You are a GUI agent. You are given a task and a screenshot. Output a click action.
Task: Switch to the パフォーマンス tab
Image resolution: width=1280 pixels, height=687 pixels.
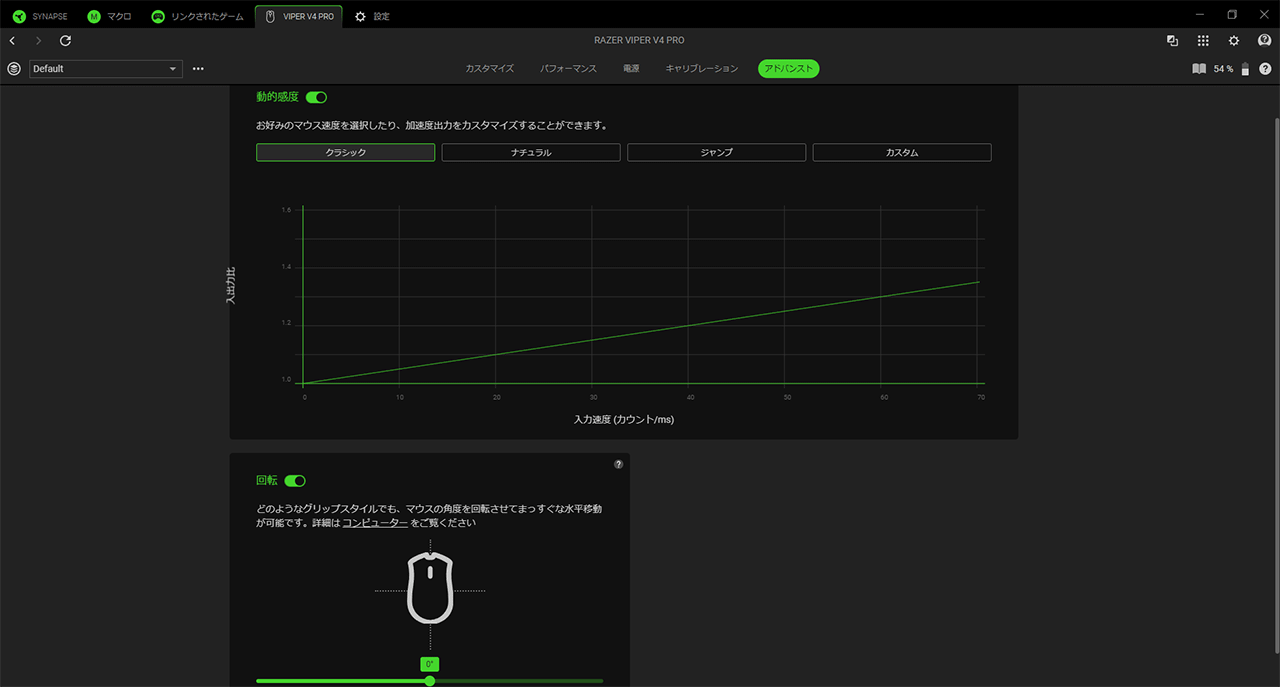[568, 69]
